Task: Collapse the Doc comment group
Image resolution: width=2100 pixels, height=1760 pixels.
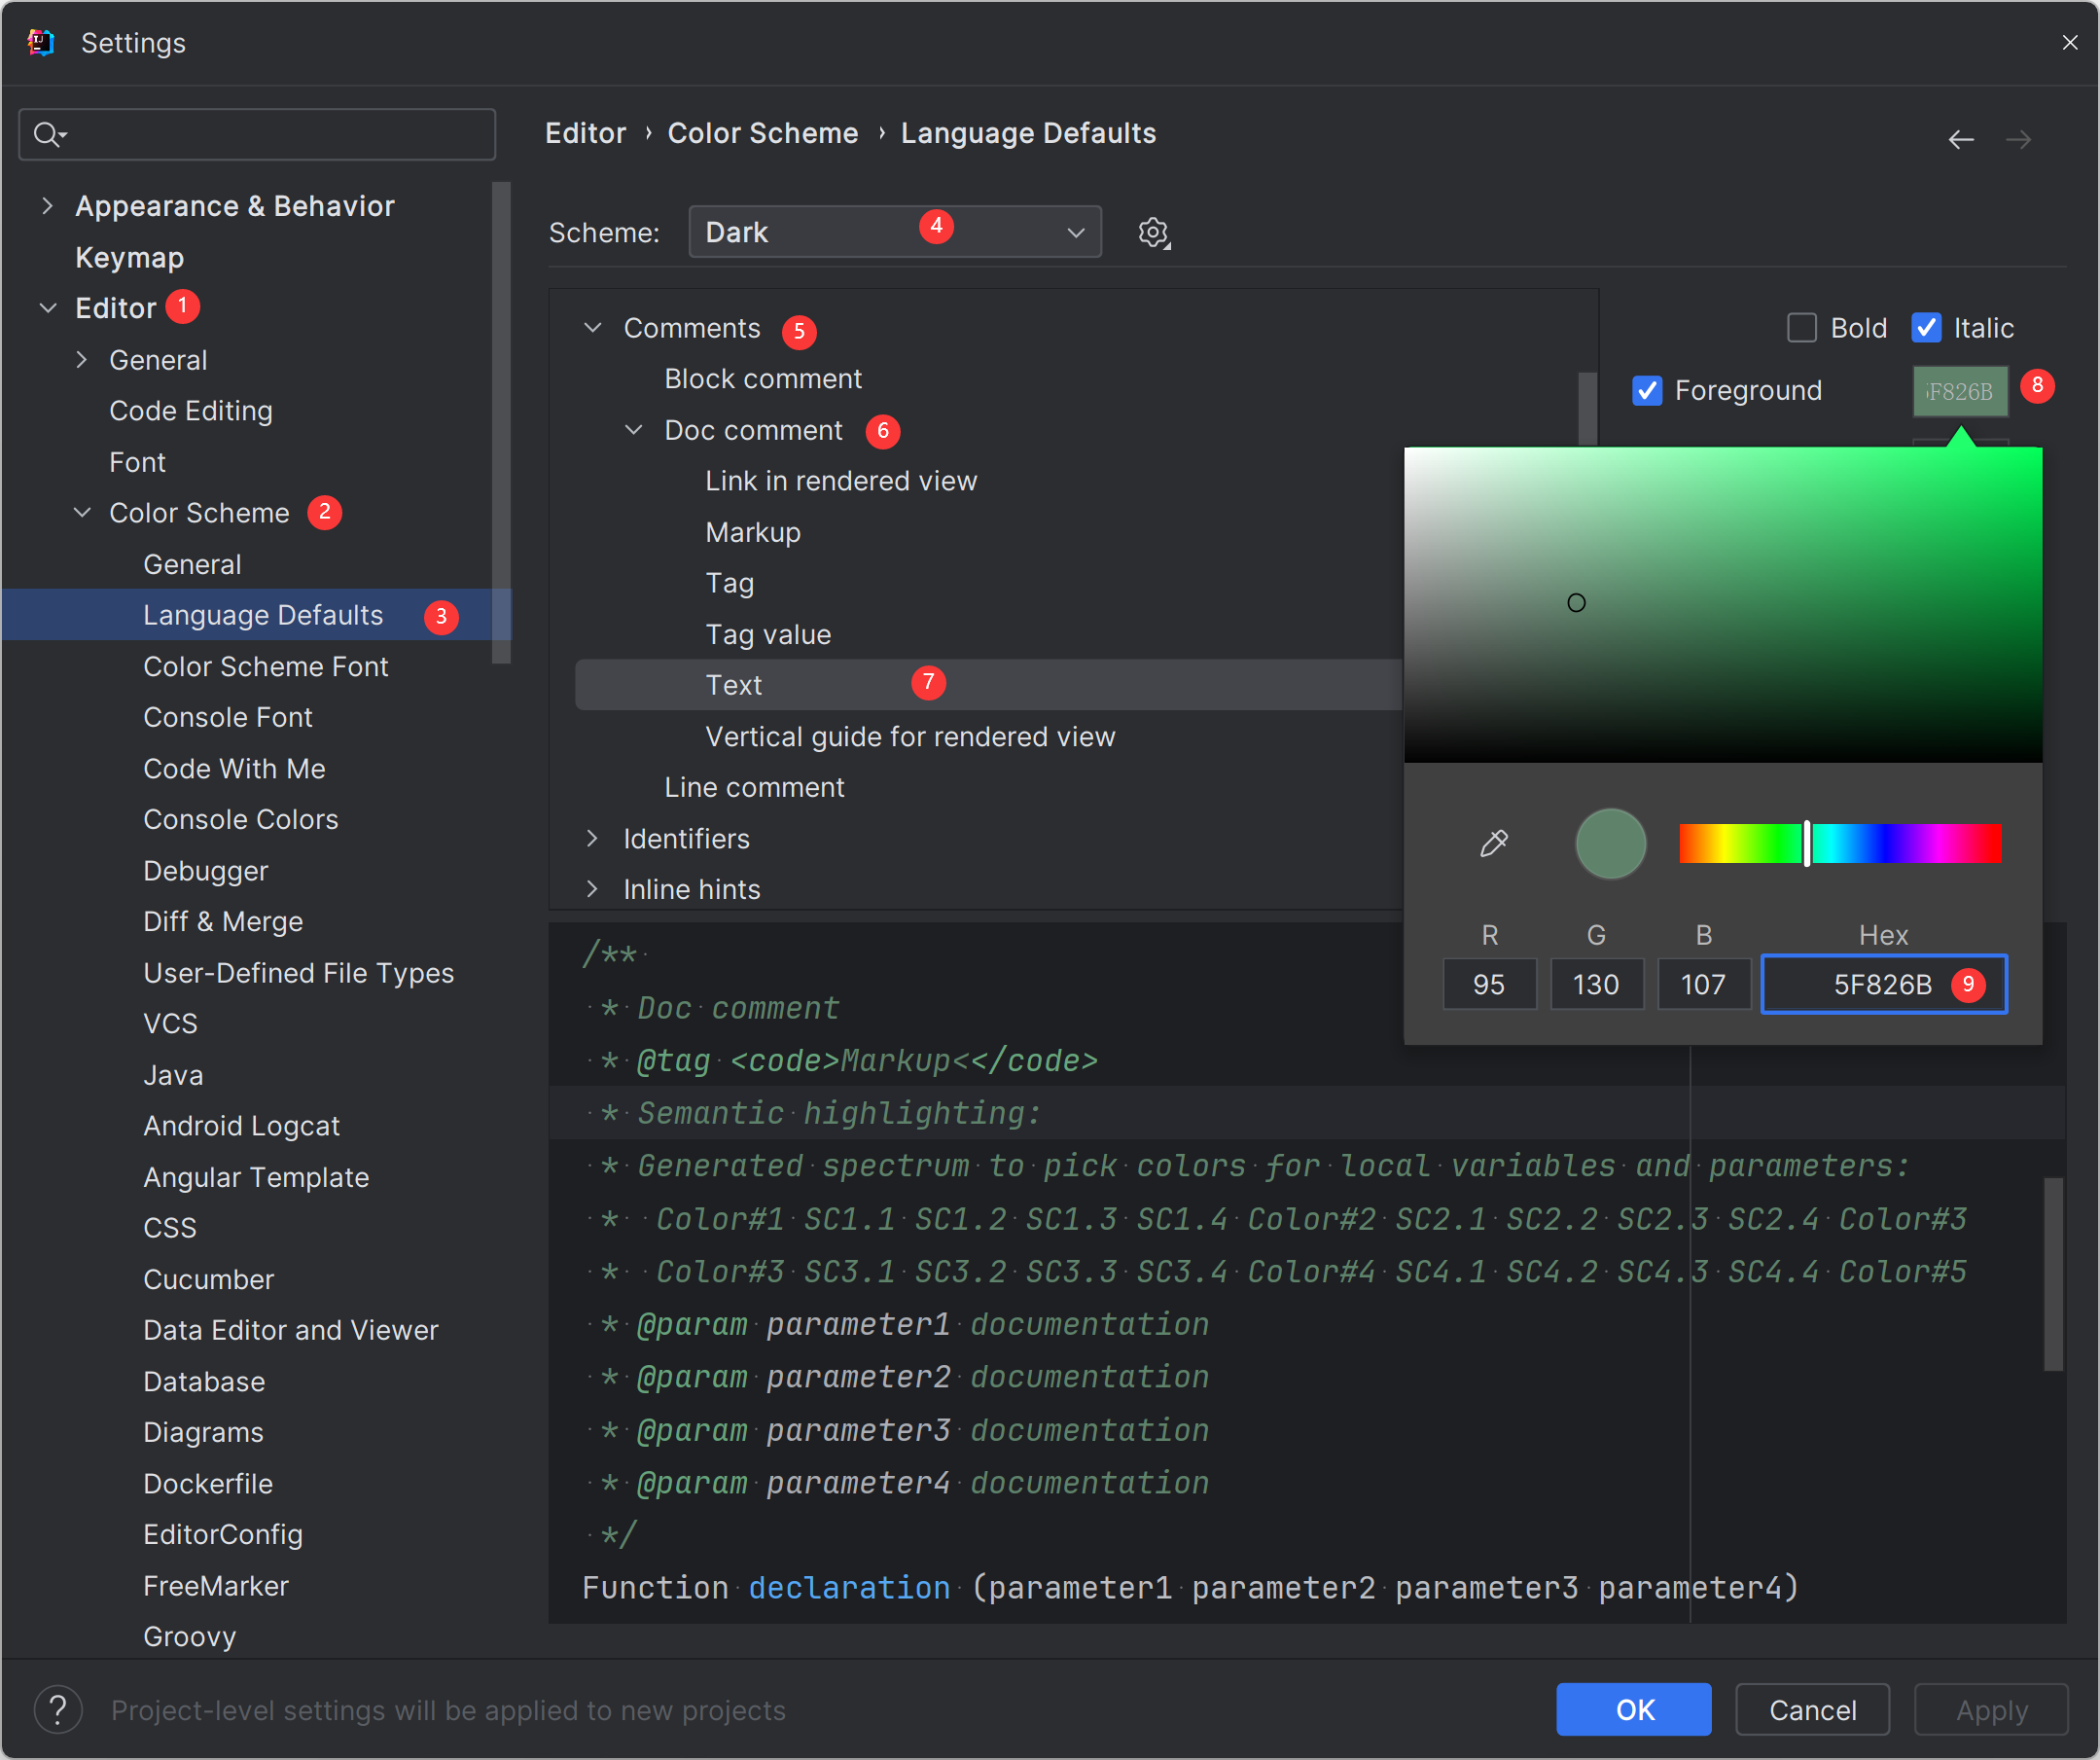Action: 634,430
